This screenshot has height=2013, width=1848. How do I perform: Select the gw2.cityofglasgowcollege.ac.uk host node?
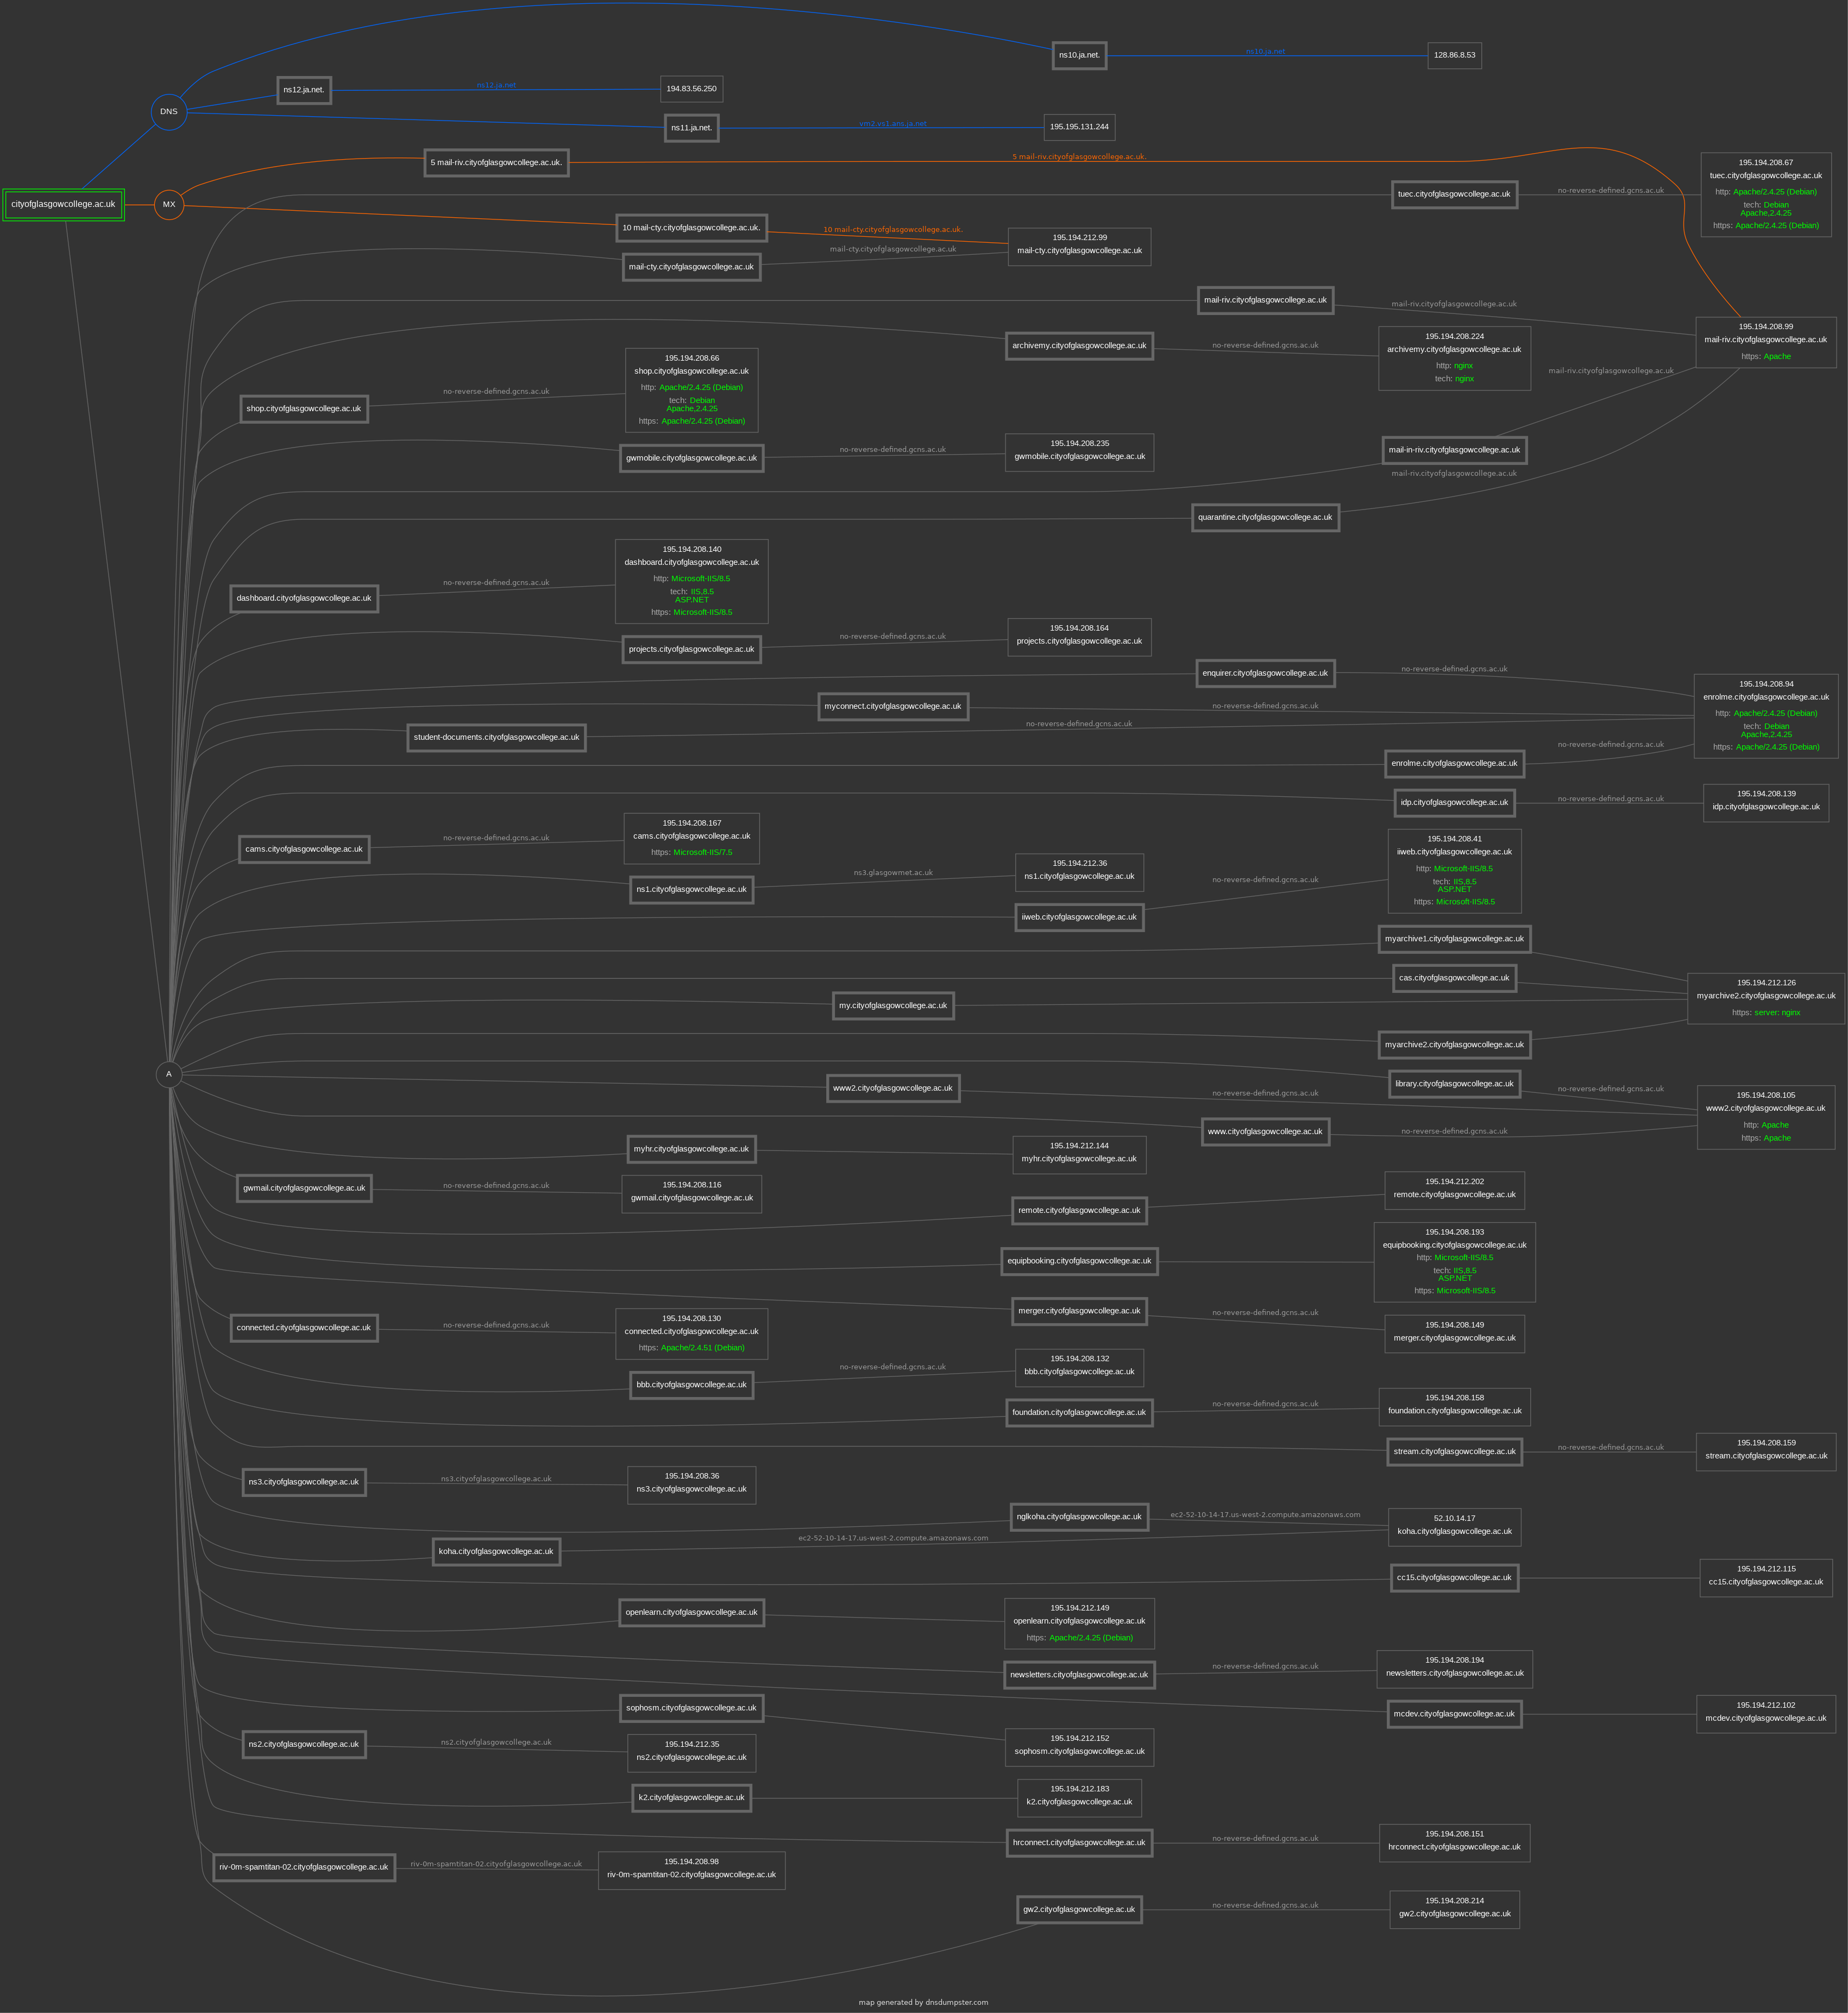pyautogui.click(x=1080, y=1909)
